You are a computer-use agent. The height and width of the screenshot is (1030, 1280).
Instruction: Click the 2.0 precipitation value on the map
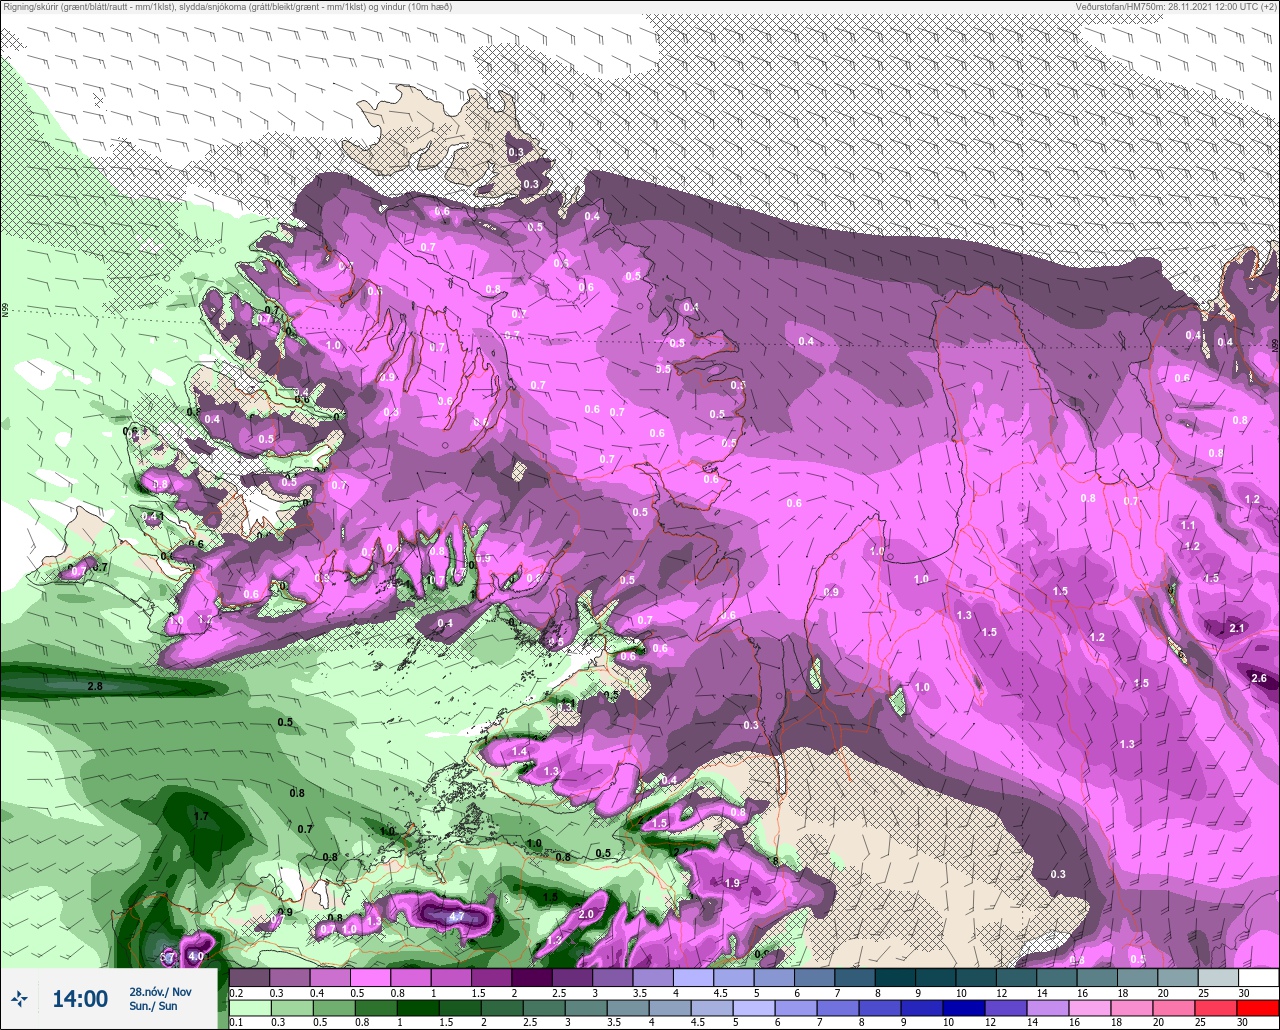click(586, 914)
